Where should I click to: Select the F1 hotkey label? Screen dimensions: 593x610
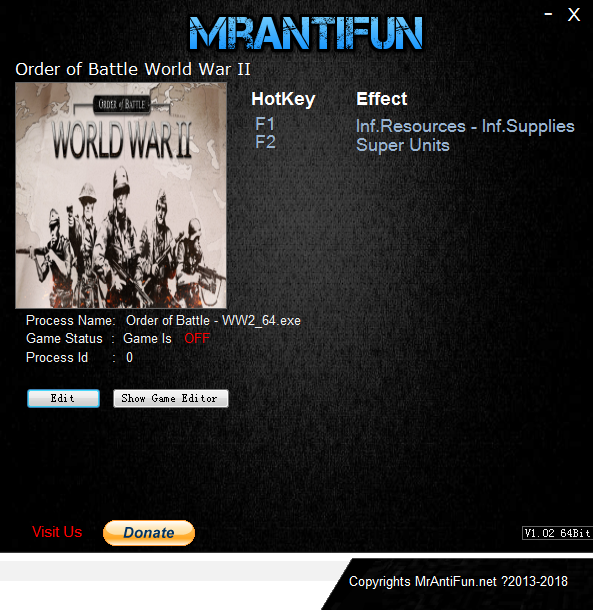coord(265,124)
